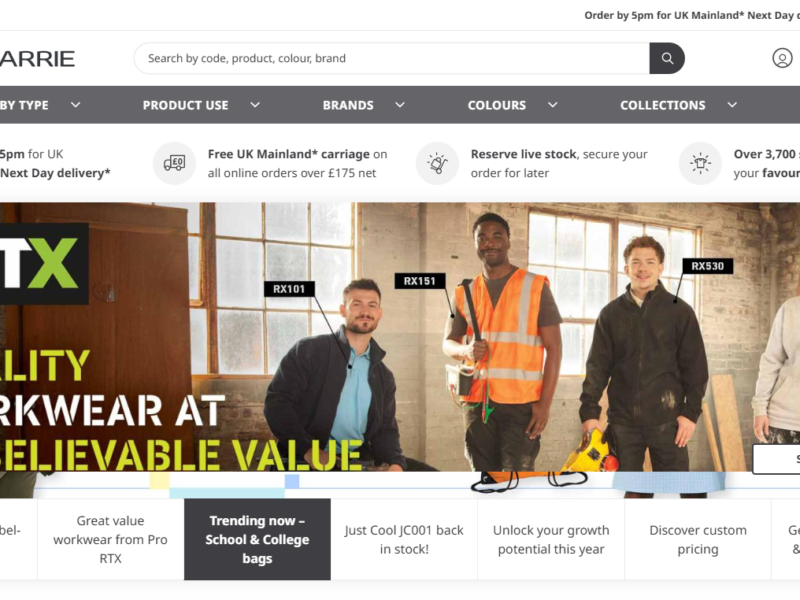This screenshot has width=800, height=600.
Task: Select Unlock your growth potential tab
Action: tap(551, 539)
